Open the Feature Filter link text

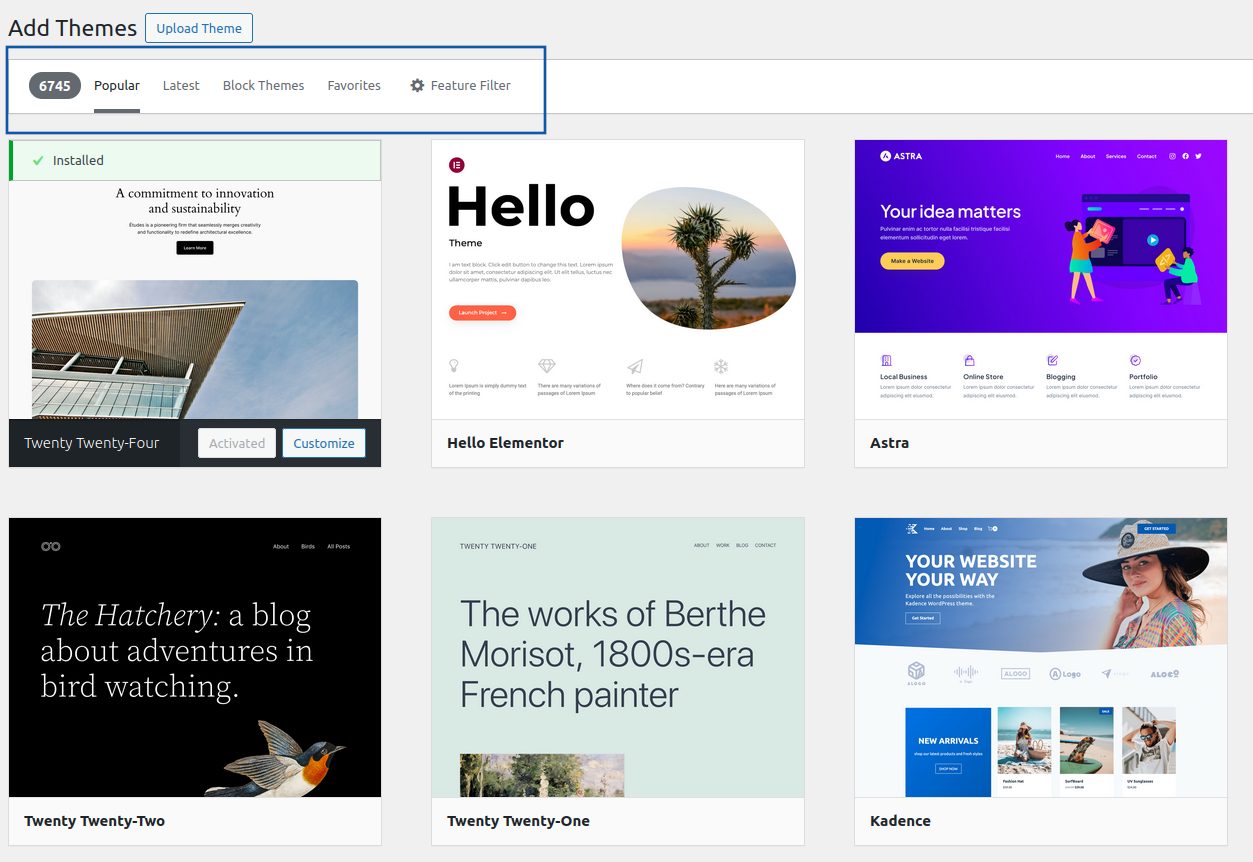[471, 85]
